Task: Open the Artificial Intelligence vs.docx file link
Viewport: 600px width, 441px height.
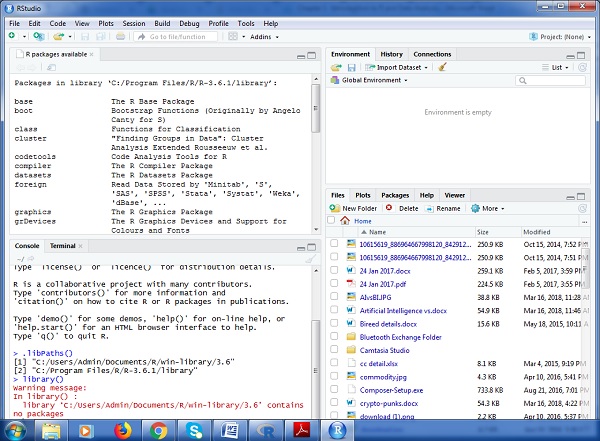Action: [405, 311]
